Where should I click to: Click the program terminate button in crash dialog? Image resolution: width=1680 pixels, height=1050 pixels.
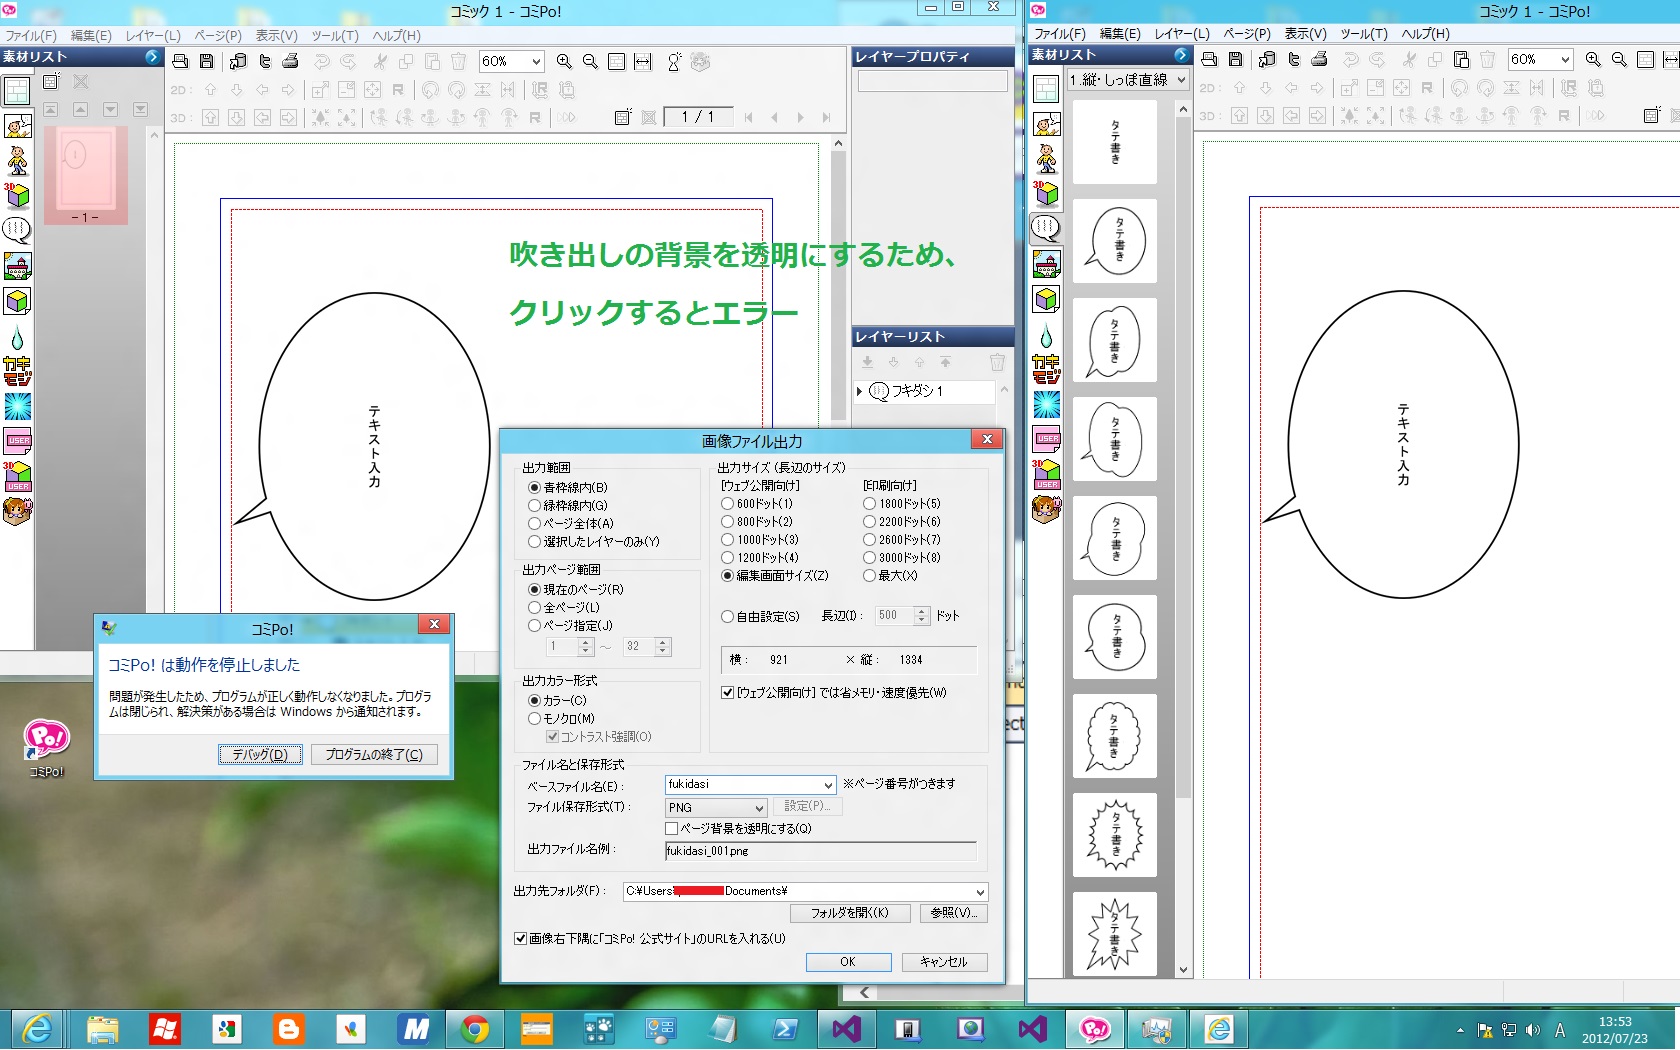tap(373, 755)
